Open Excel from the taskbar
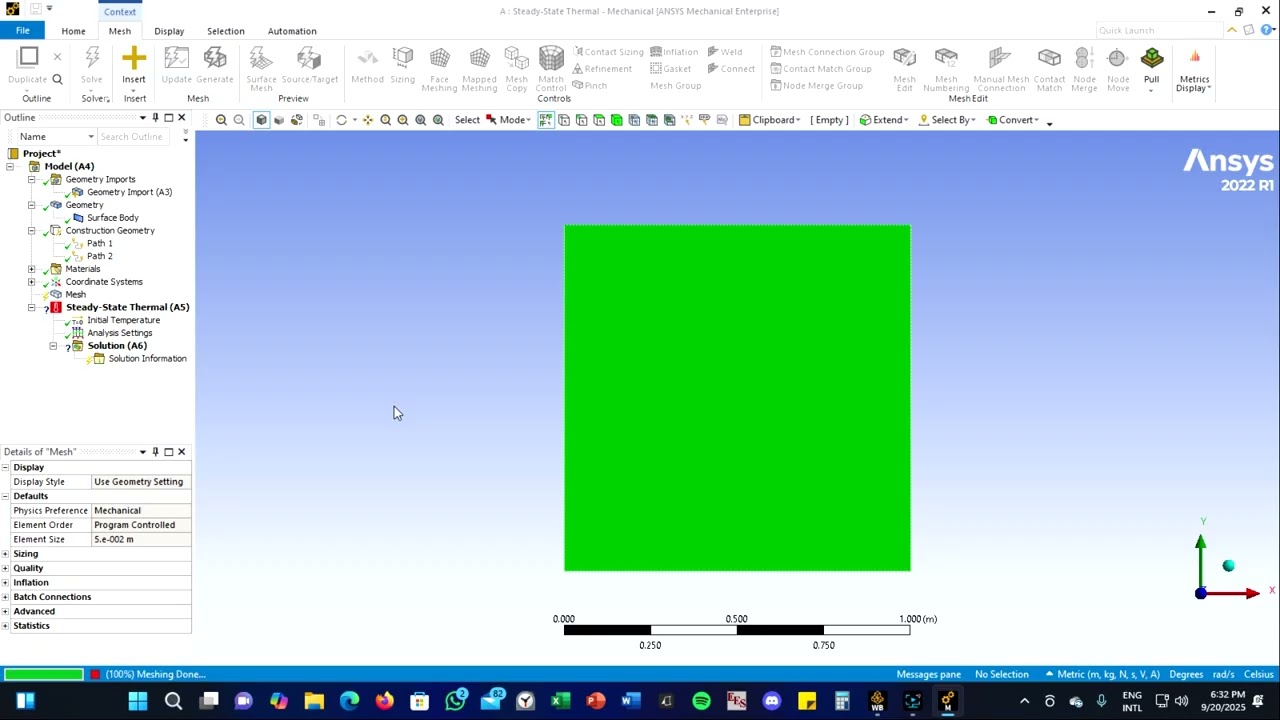Screen dimensions: 1280x720 [560, 701]
